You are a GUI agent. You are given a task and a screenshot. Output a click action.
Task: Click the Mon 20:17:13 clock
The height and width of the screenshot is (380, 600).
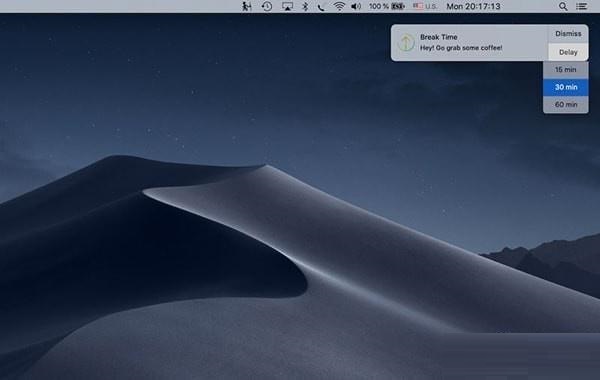point(473,6)
